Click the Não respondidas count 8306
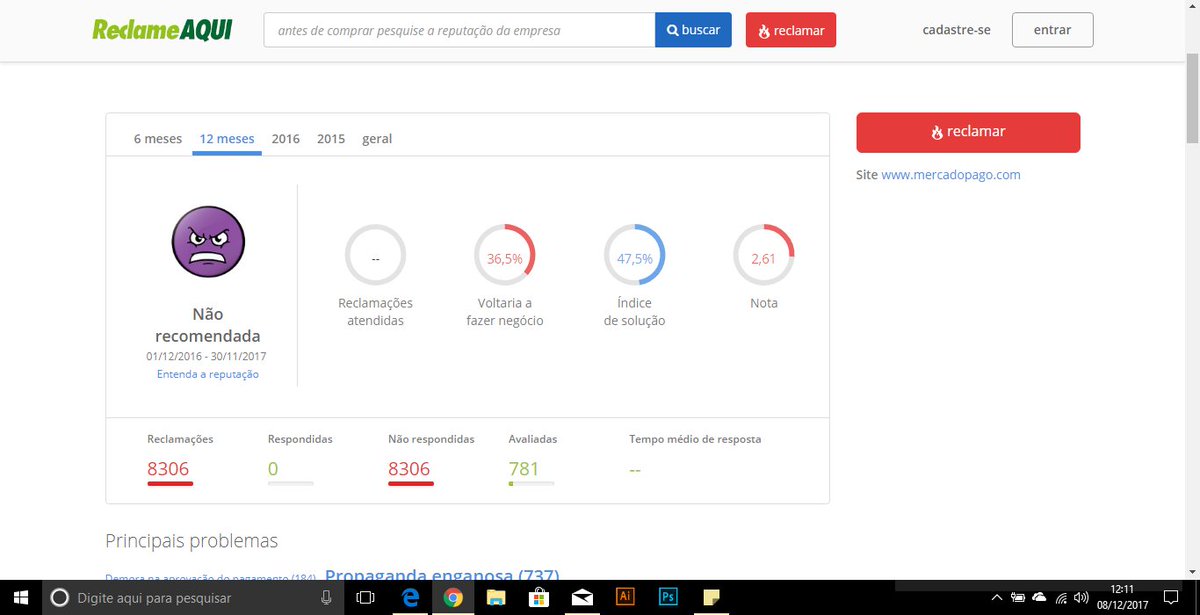Screen dimensions: 1200x615 [409, 469]
